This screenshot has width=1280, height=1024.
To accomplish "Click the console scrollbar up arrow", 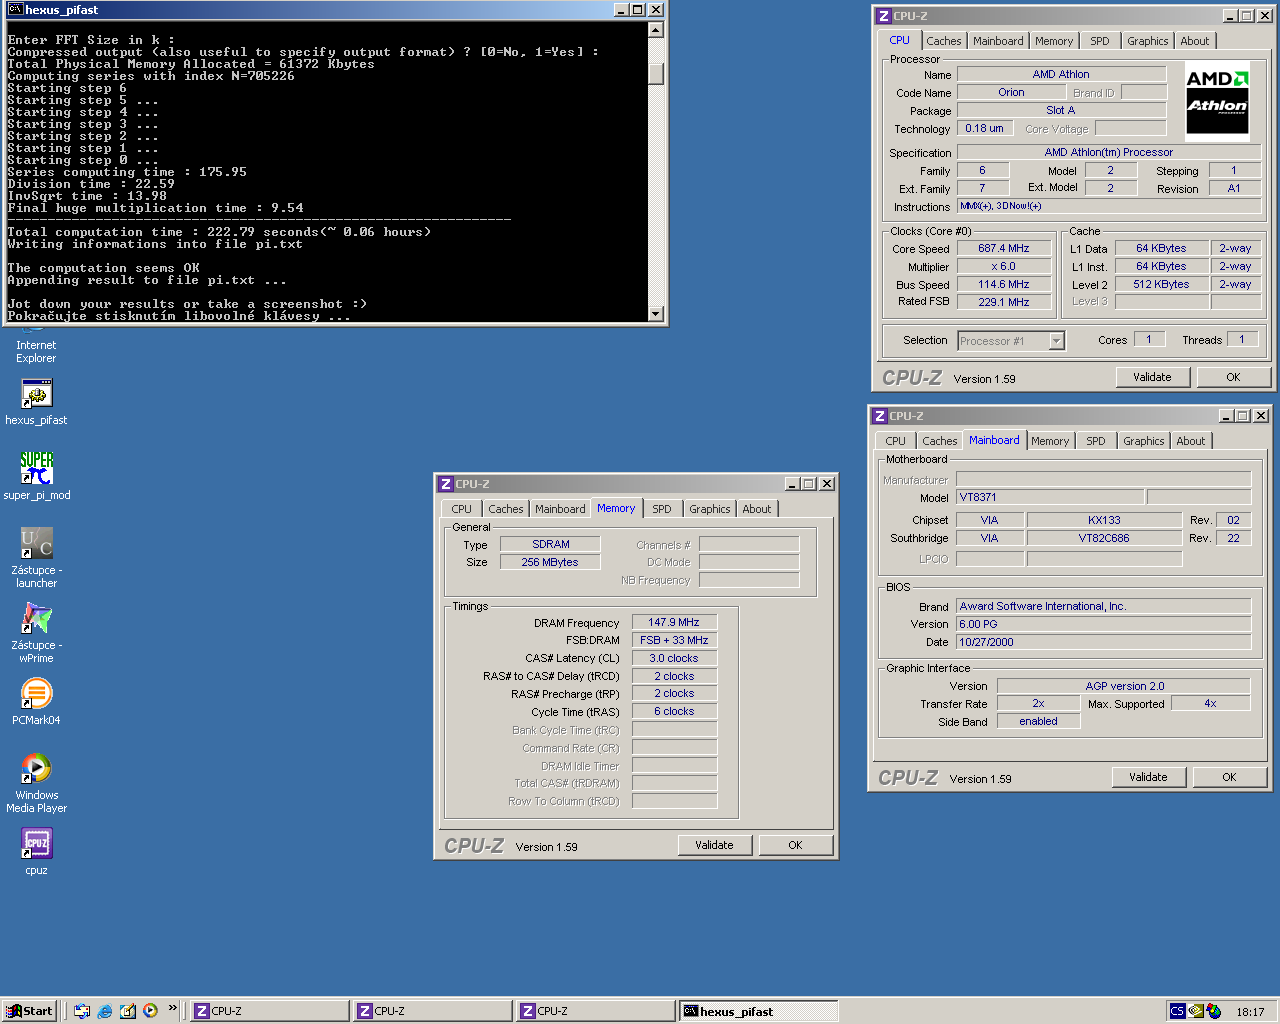I will click(x=656, y=29).
